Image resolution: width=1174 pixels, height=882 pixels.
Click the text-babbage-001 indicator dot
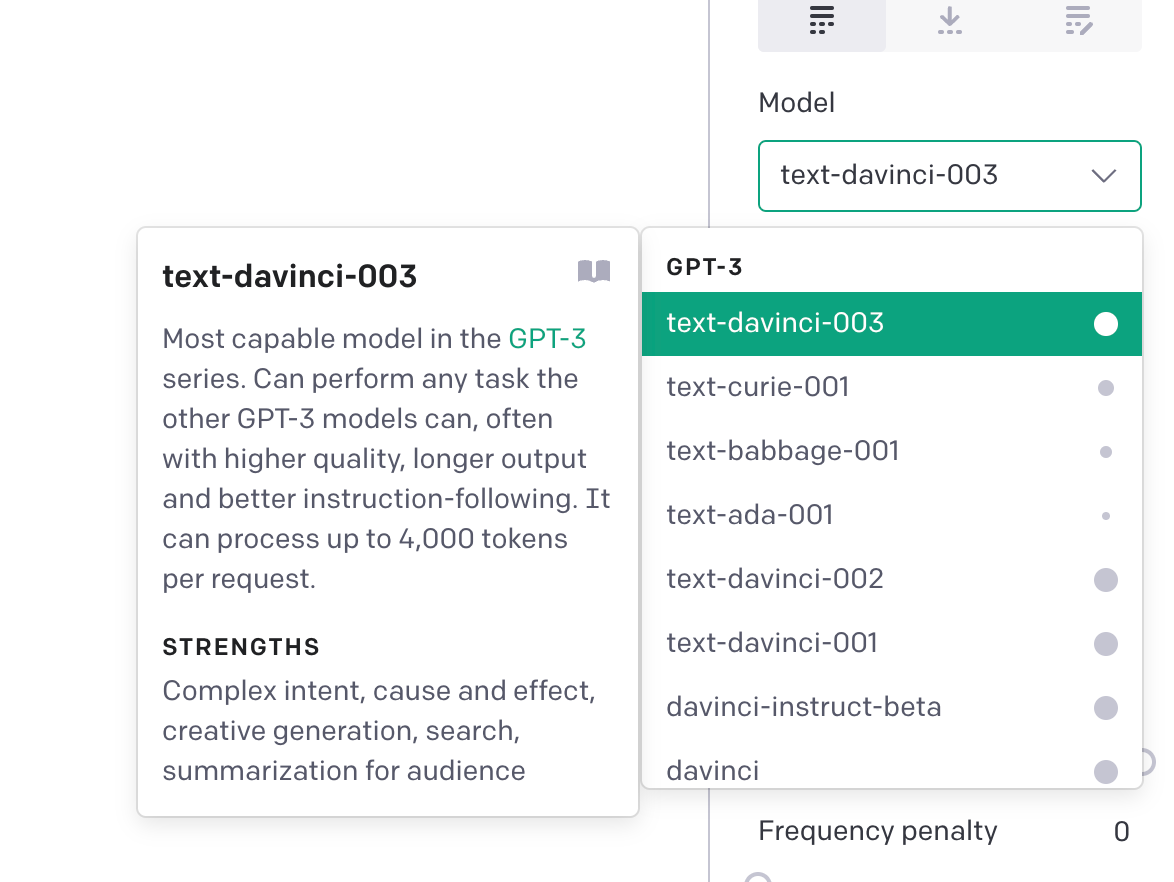click(1106, 451)
